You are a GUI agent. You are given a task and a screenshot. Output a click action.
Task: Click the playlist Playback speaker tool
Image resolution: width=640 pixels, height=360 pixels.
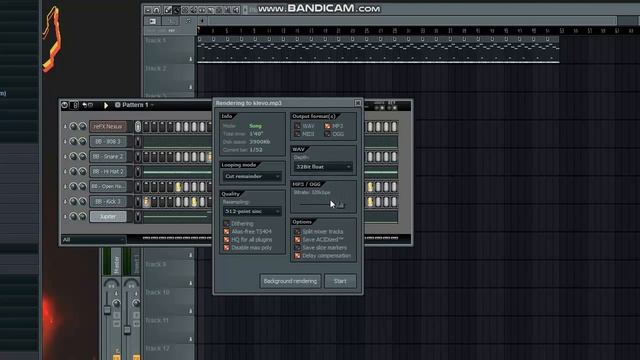(236, 10)
